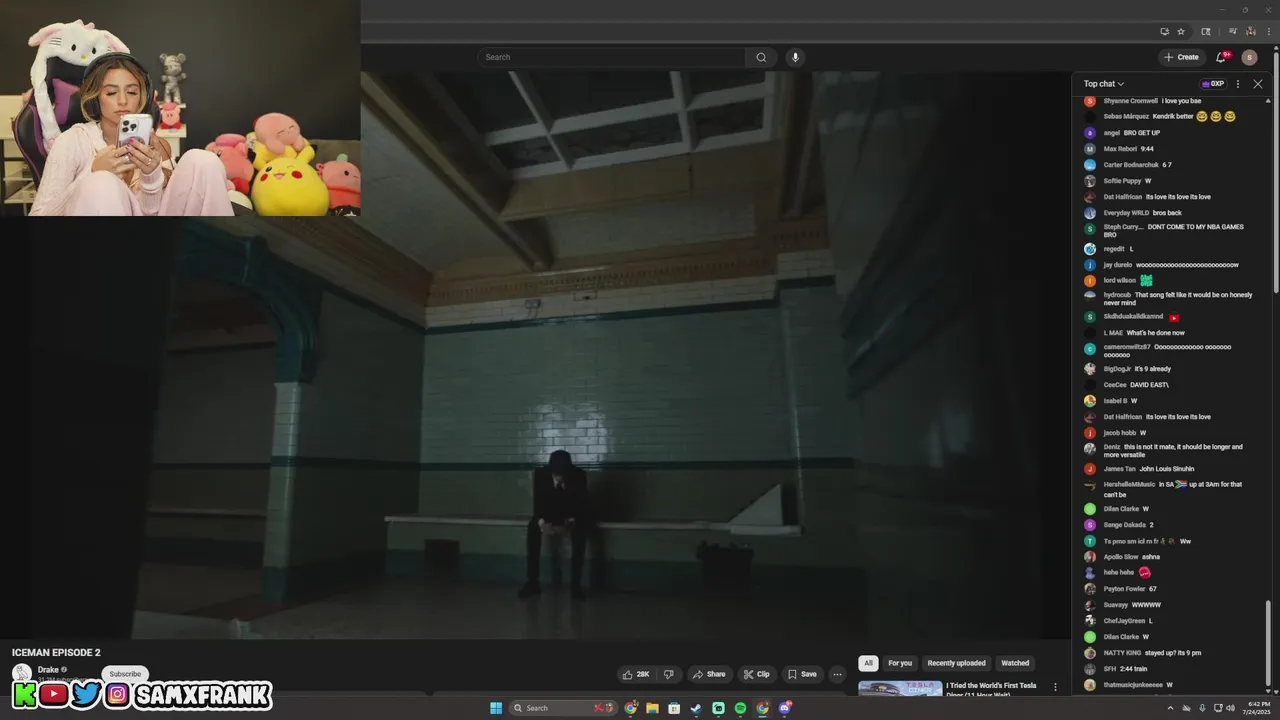Open Chrome media controls icon
Screen dimensions: 1280x720
tap(1233, 31)
